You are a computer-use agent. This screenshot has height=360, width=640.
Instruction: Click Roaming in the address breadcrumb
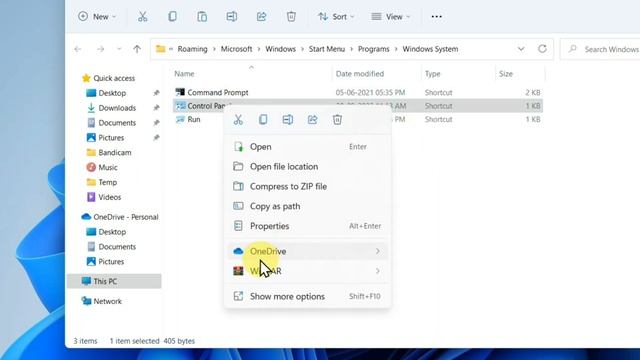coord(192,49)
